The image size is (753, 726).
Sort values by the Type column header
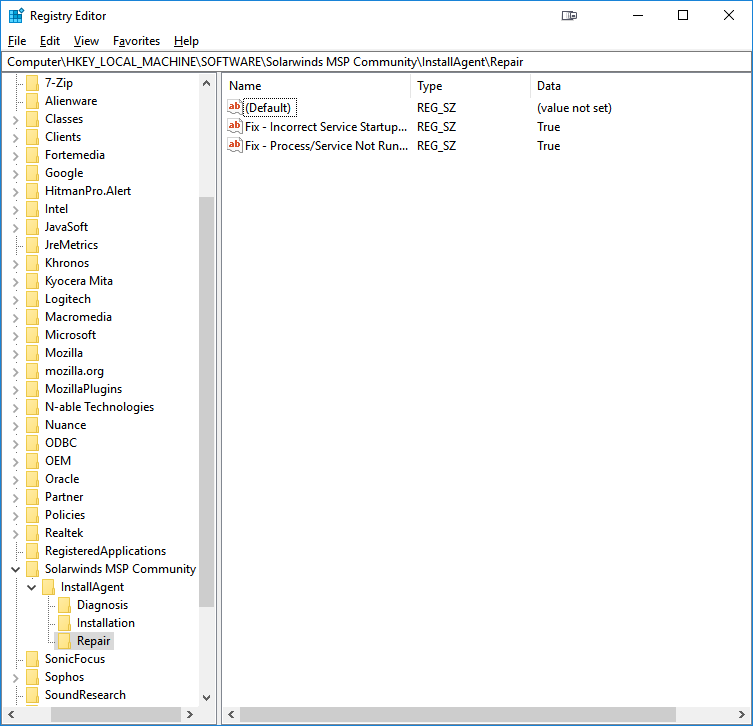pyautogui.click(x=470, y=86)
